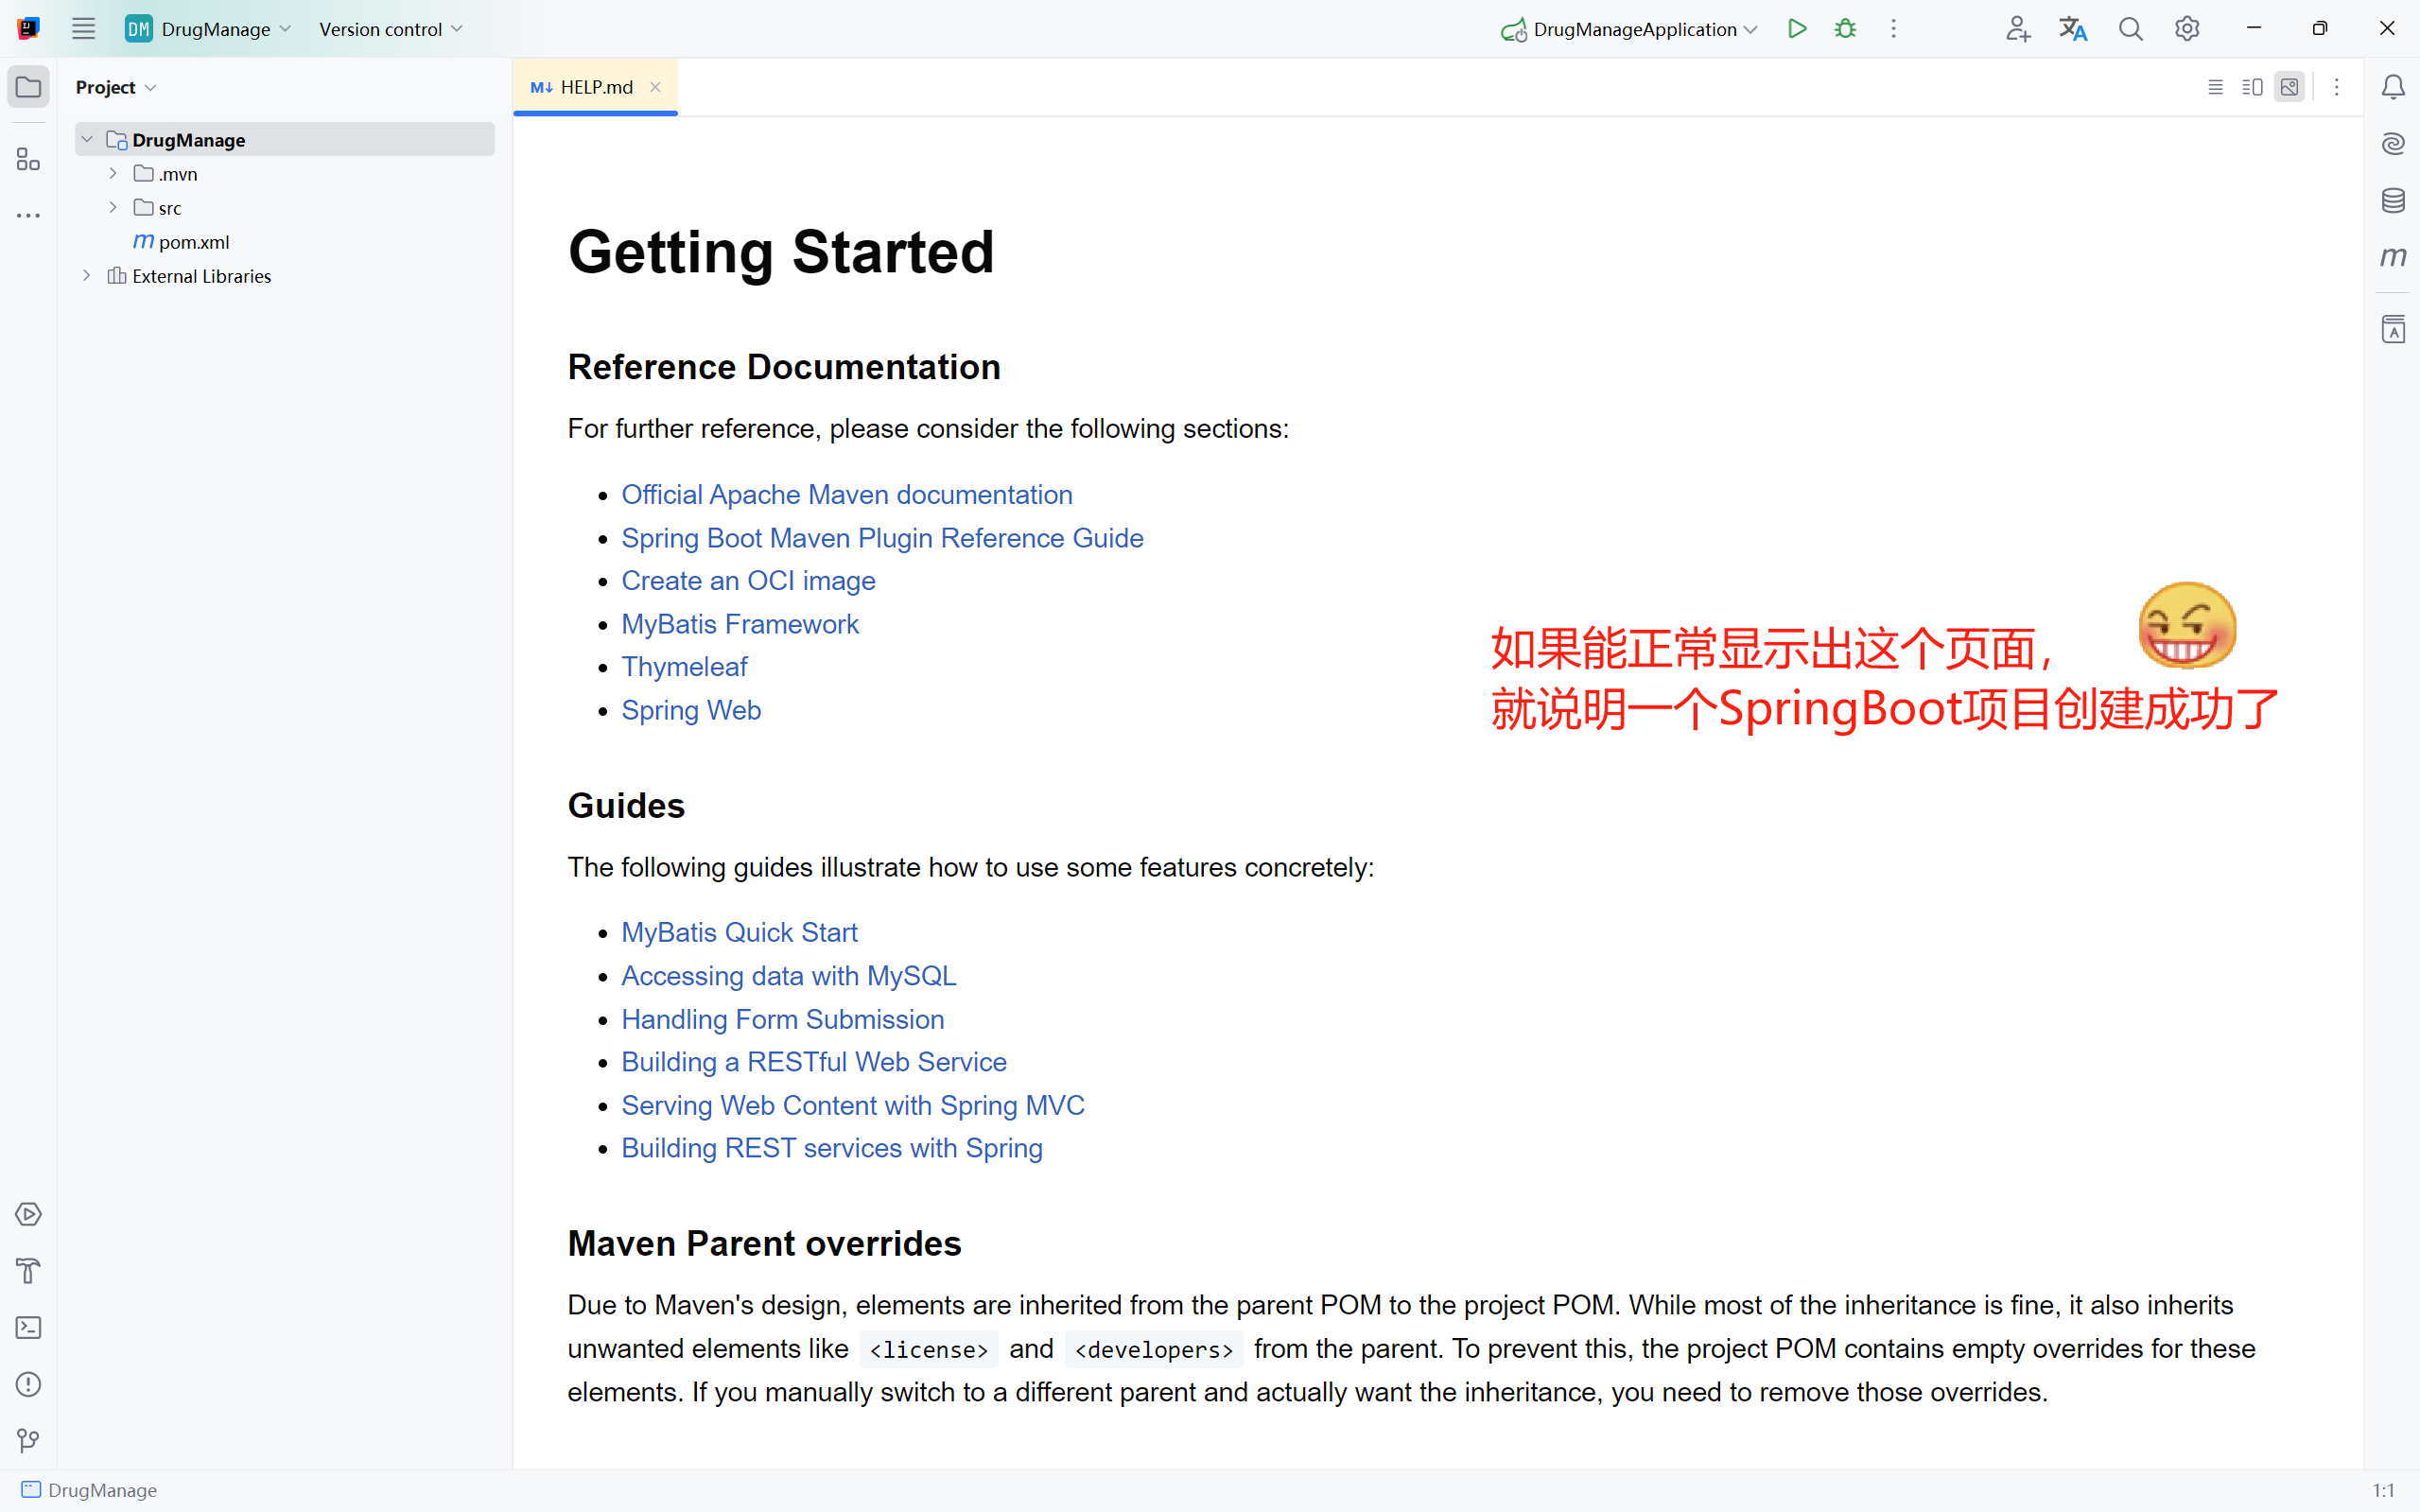Expand the src folder
The width and height of the screenshot is (2420, 1512).
(113, 208)
